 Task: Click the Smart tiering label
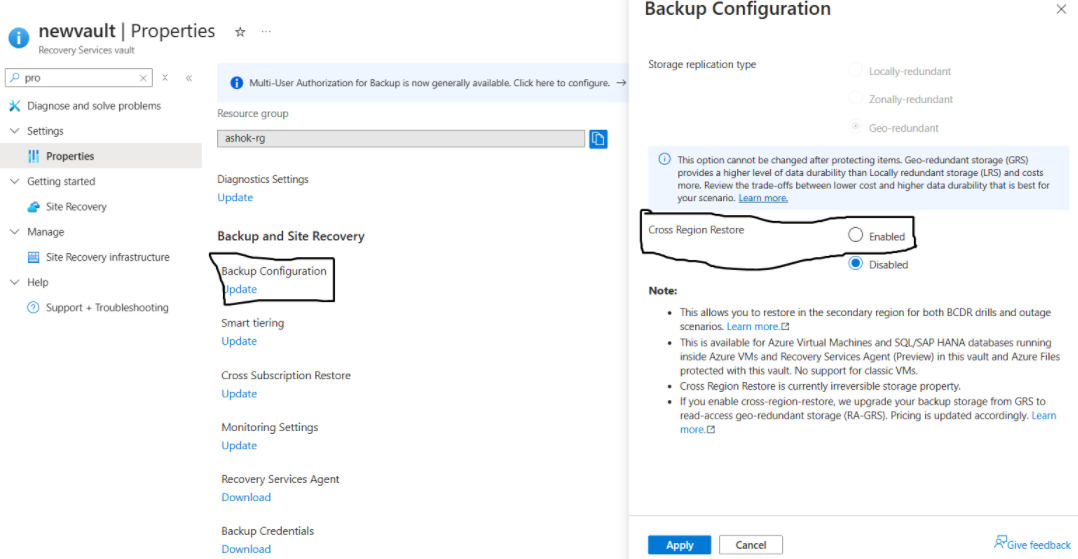252,322
